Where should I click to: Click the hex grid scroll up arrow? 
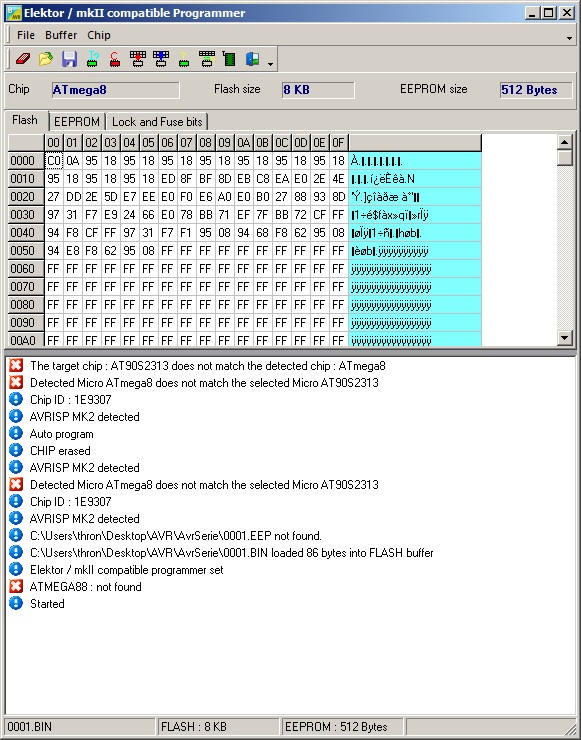coord(564,142)
